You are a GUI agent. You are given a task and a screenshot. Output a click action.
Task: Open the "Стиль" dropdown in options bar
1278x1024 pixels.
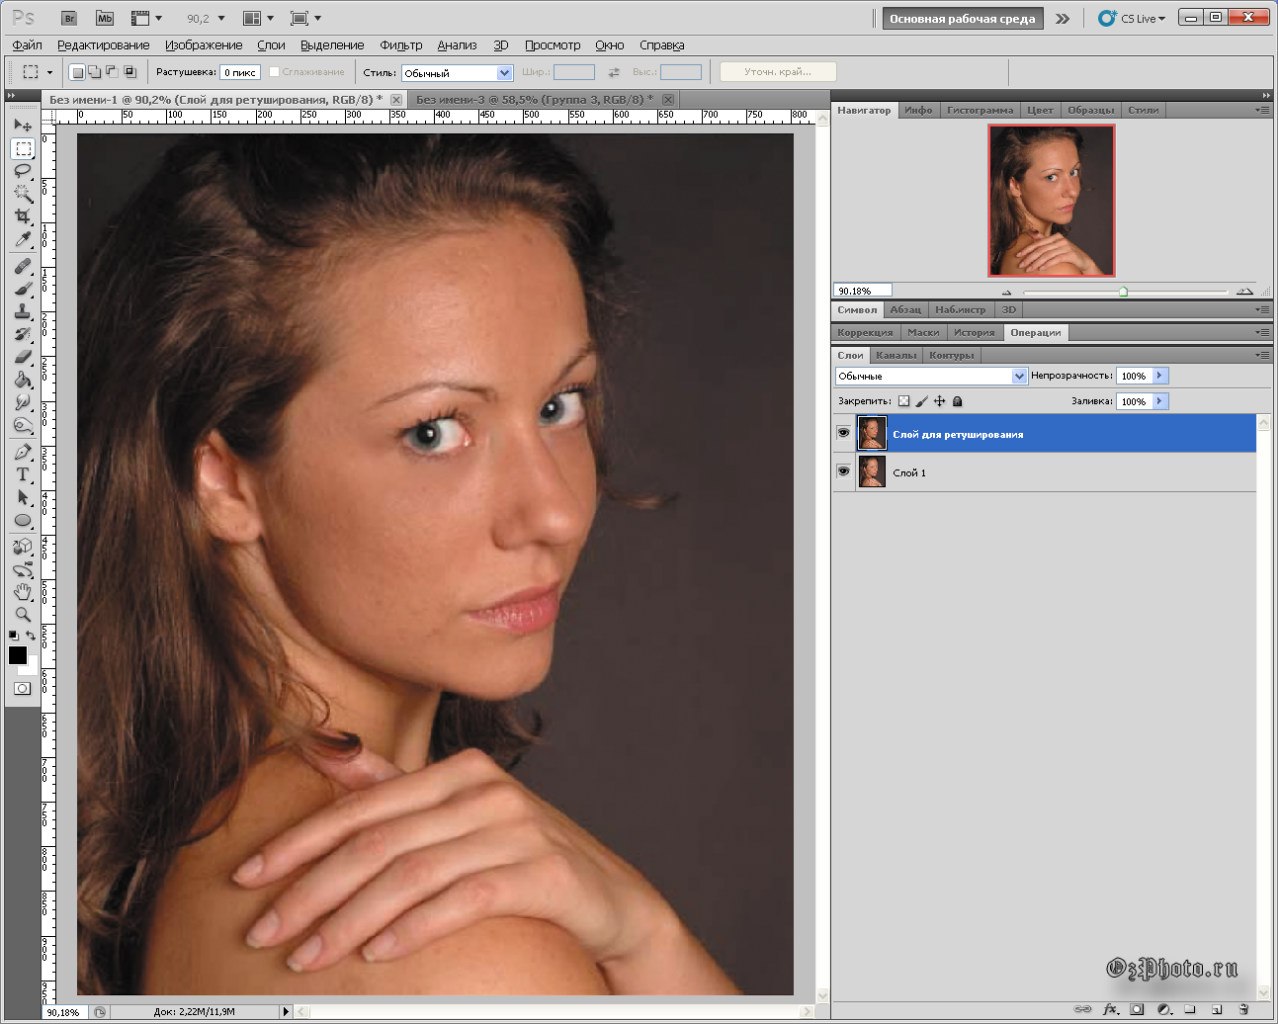[456, 73]
